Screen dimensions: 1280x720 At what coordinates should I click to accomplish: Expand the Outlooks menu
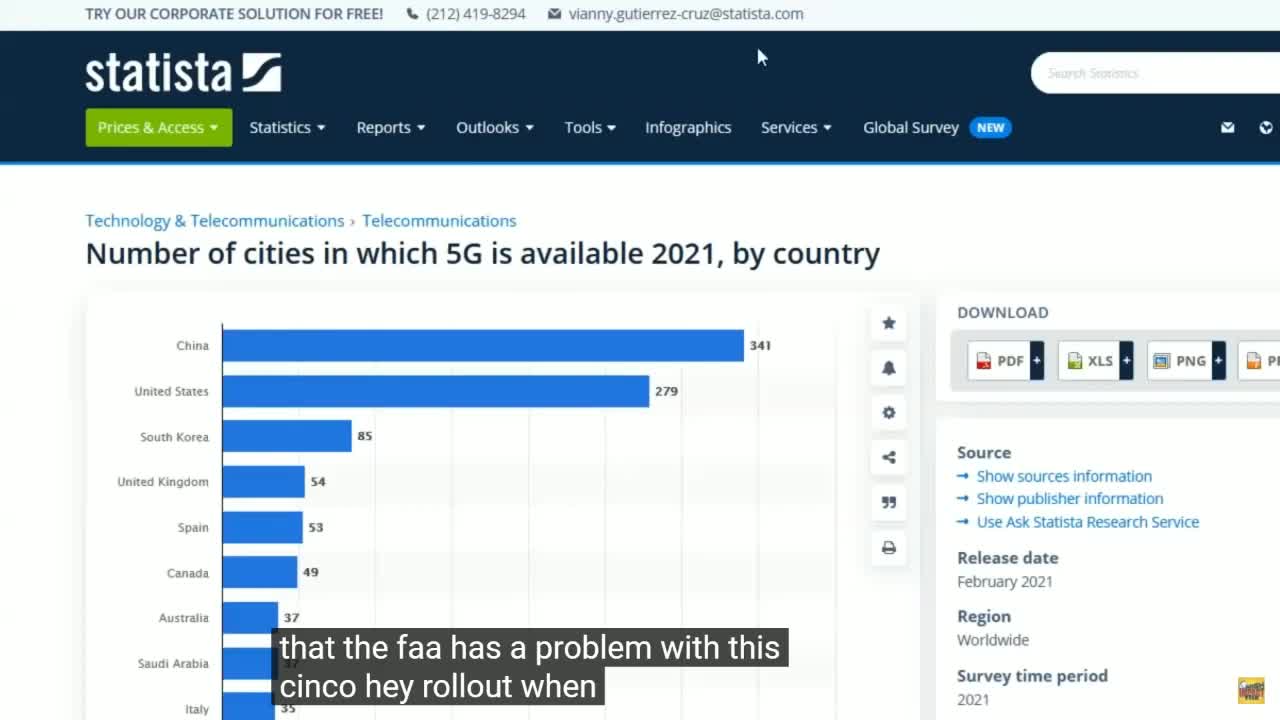tap(495, 127)
